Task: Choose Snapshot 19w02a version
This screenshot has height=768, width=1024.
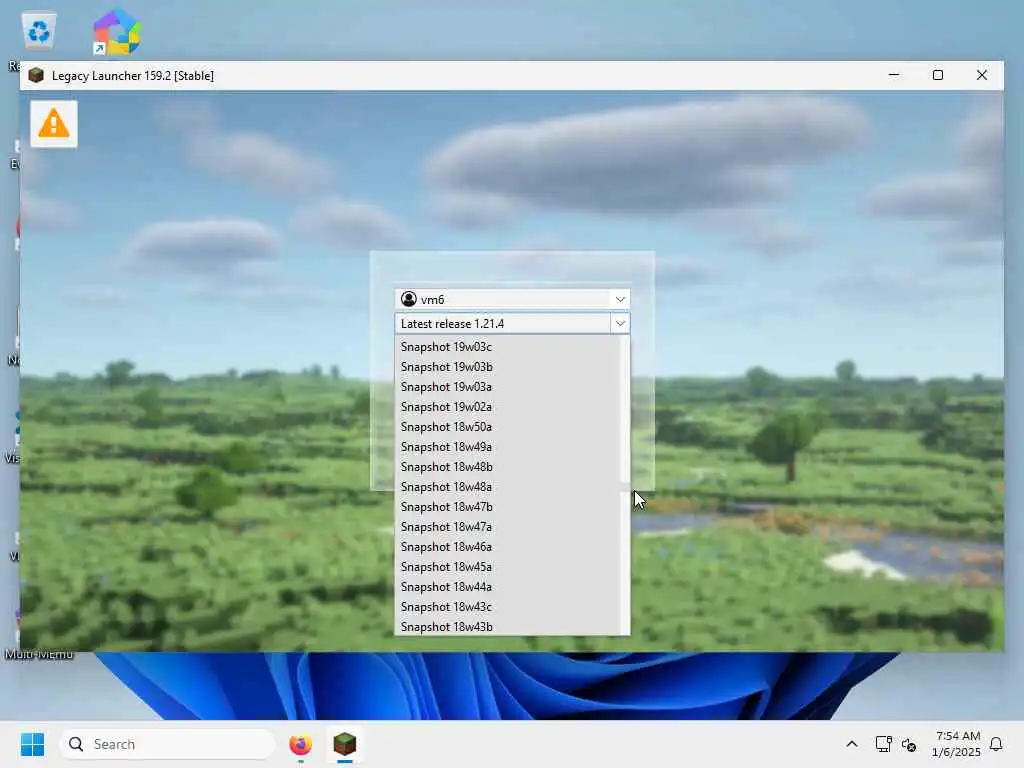Action: click(507, 407)
